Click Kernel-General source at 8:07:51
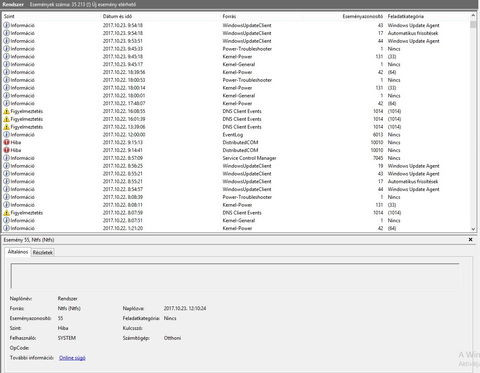 (239, 220)
